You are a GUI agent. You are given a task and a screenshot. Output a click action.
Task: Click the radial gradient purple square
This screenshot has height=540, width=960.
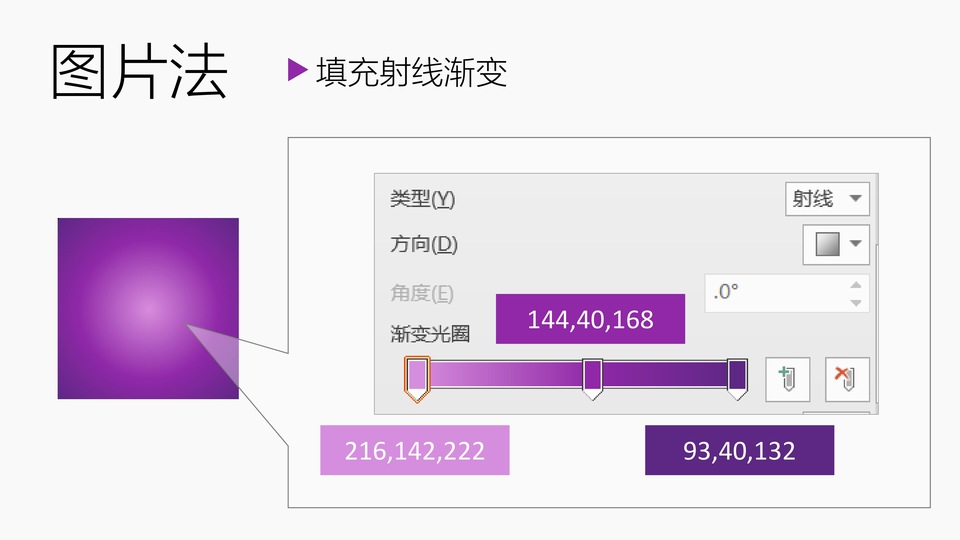pyautogui.click(x=148, y=308)
